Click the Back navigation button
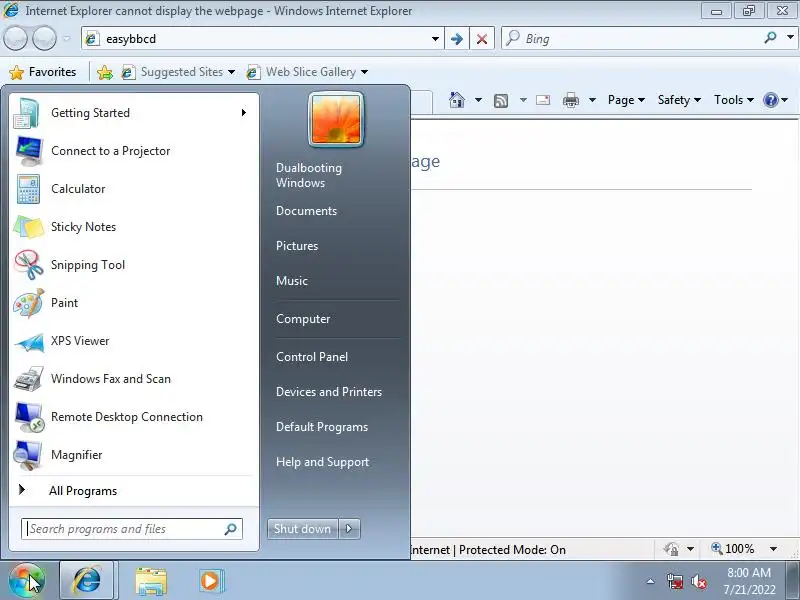Screen dimensions: 800x600 pyautogui.click(x=15, y=38)
